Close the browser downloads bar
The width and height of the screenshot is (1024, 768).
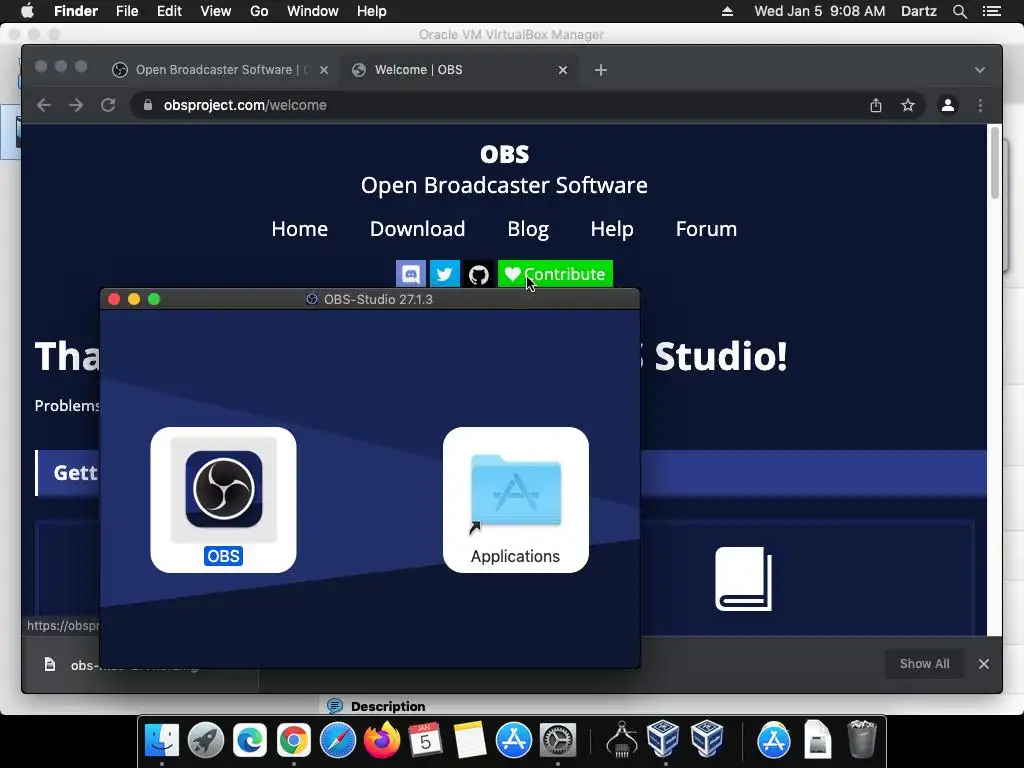click(984, 664)
